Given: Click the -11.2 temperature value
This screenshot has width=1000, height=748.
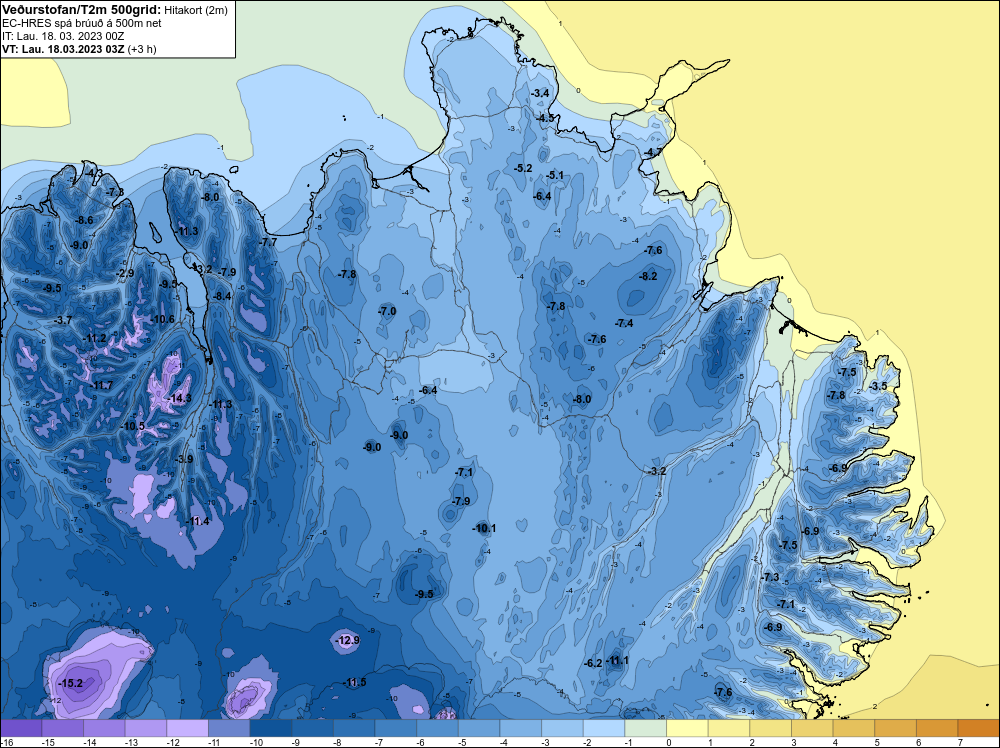Looking at the screenshot, I should (94, 338).
